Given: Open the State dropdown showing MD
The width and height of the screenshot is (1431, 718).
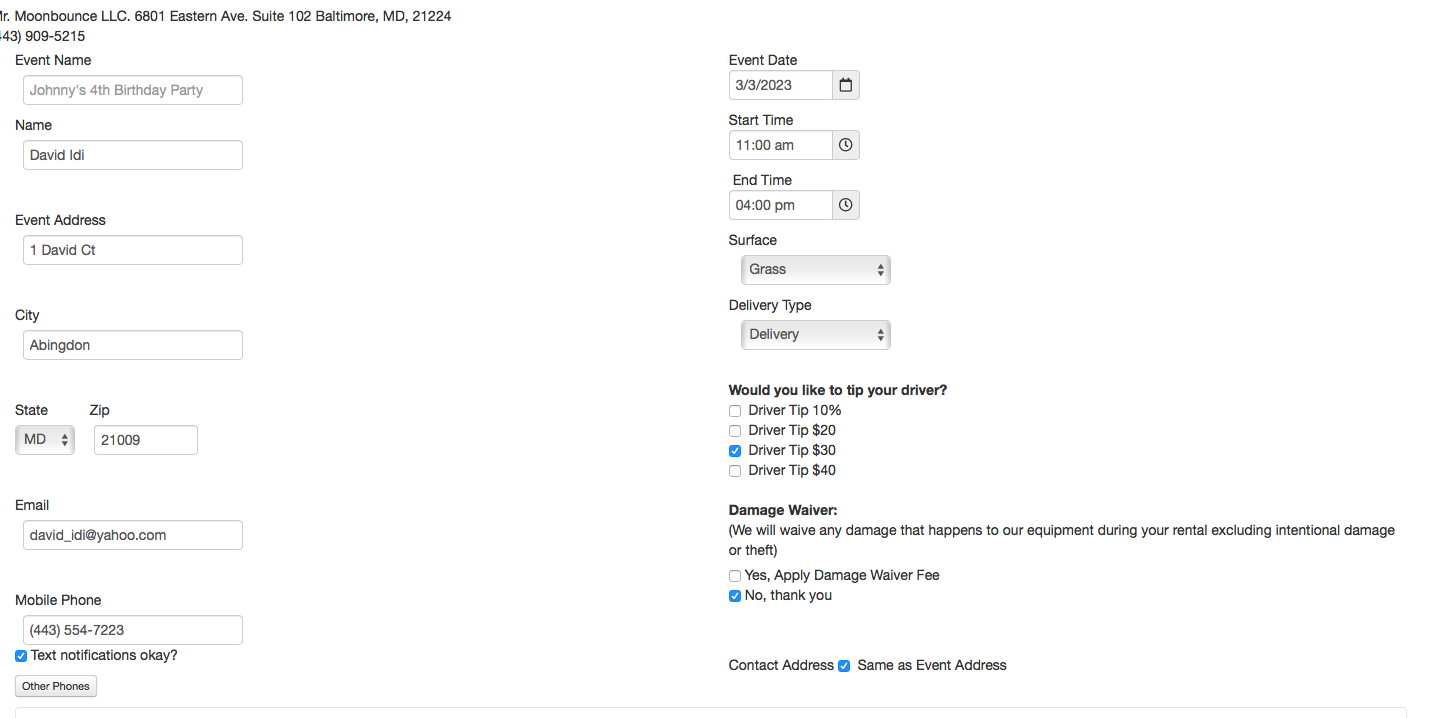Looking at the screenshot, I should click(45, 440).
